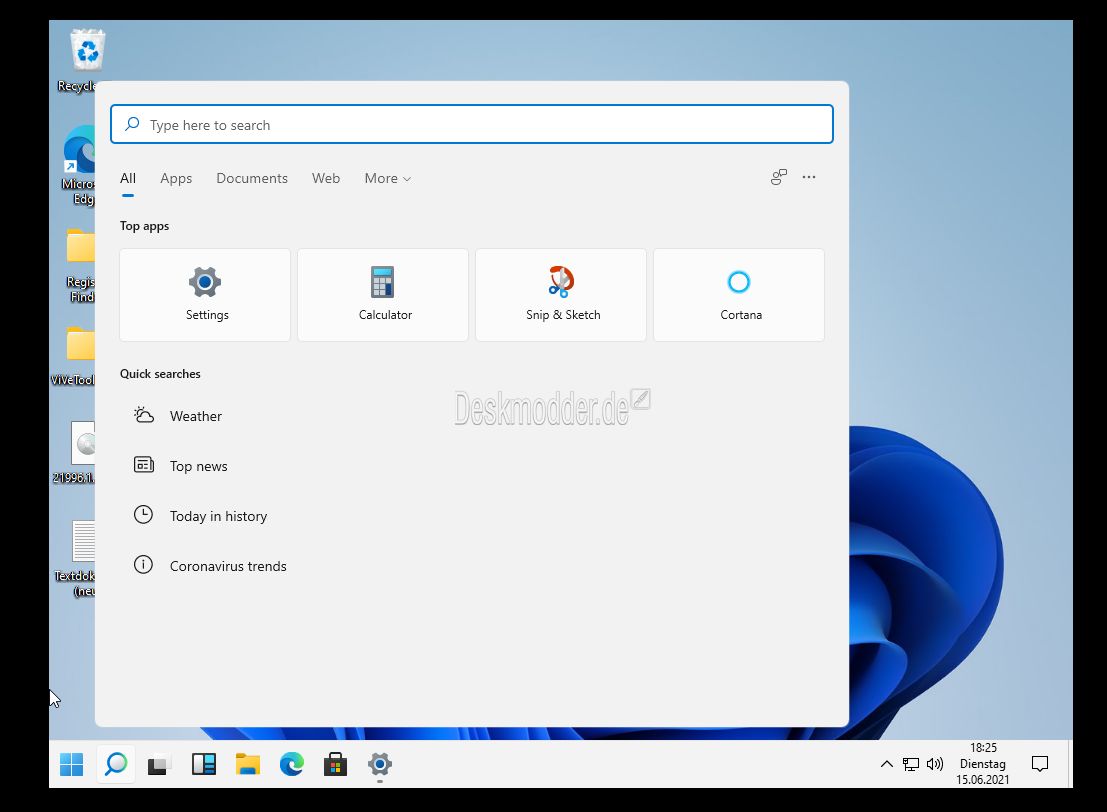Click the Today in history clock icon
Viewport: 1107px width, 812px height.
(143, 515)
